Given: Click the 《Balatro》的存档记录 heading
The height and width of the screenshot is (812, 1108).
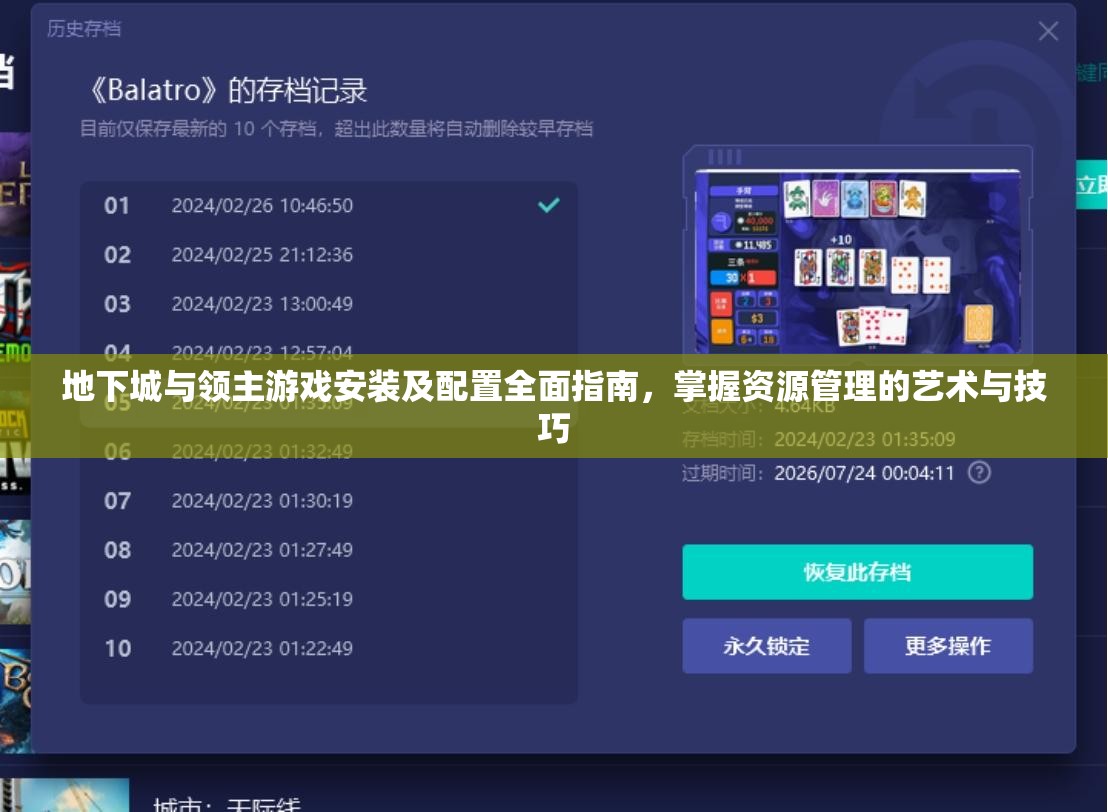Looking at the screenshot, I should [x=226, y=90].
